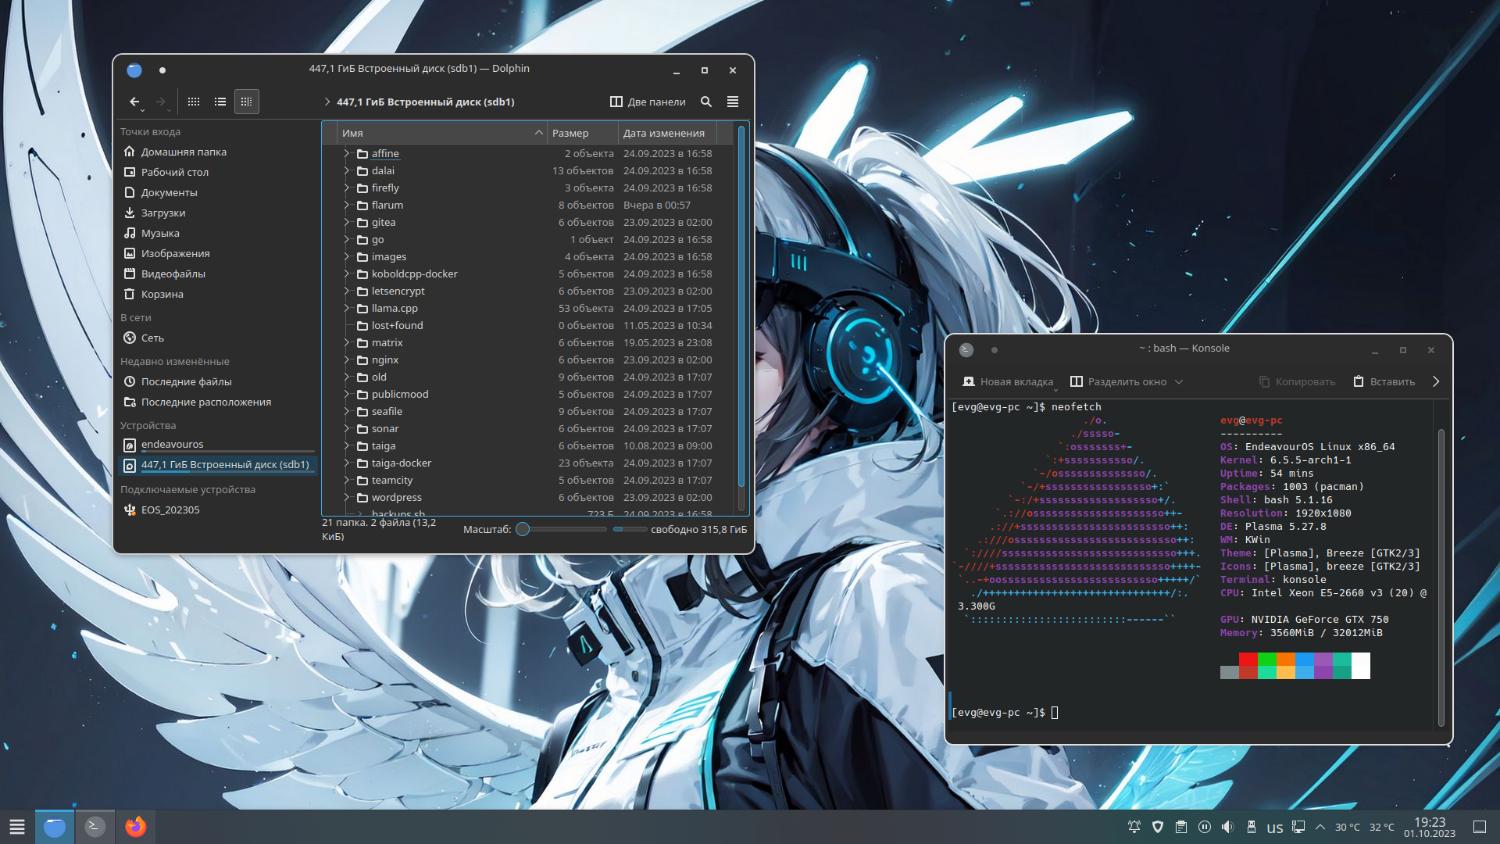This screenshot has height=844, width=1500.
Task: Expand the wordpress folder
Action: click(347, 497)
